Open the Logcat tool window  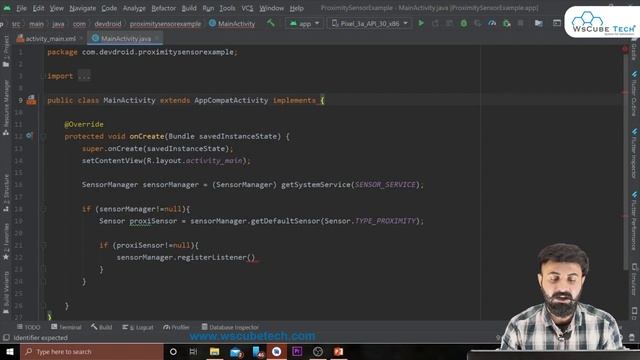click(138, 327)
